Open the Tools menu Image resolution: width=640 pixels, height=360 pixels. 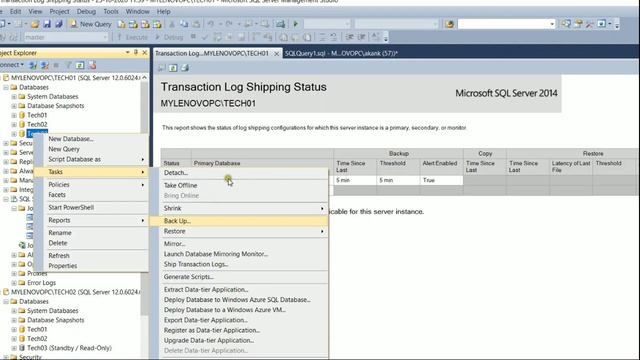tap(111, 11)
